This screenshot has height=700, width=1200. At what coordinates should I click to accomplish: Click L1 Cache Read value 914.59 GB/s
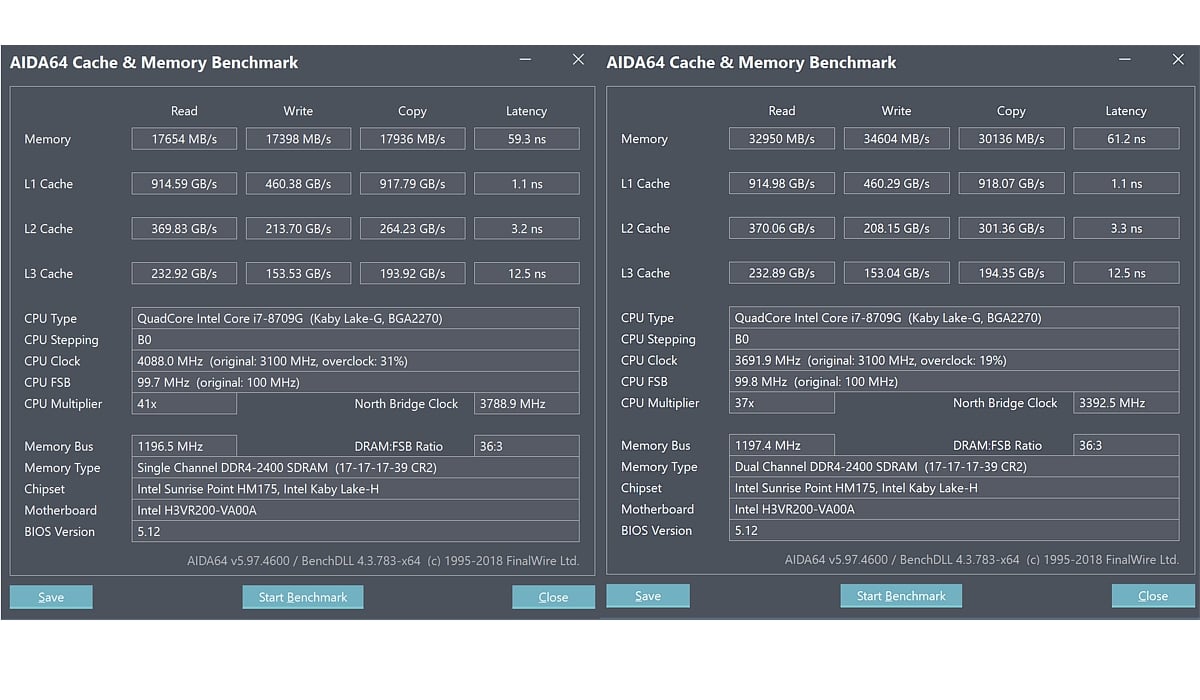point(184,184)
